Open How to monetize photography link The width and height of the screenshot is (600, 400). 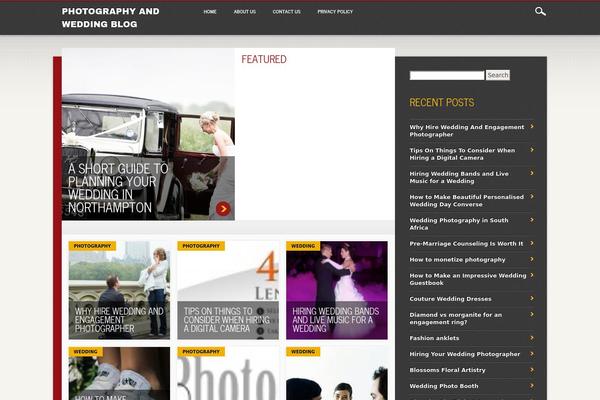coord(457,260)
